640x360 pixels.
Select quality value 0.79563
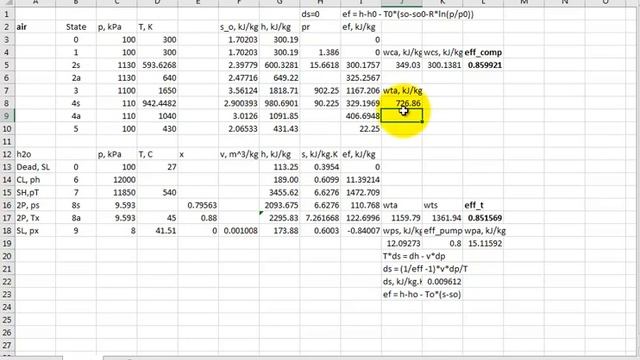click(x=198, y=205)
